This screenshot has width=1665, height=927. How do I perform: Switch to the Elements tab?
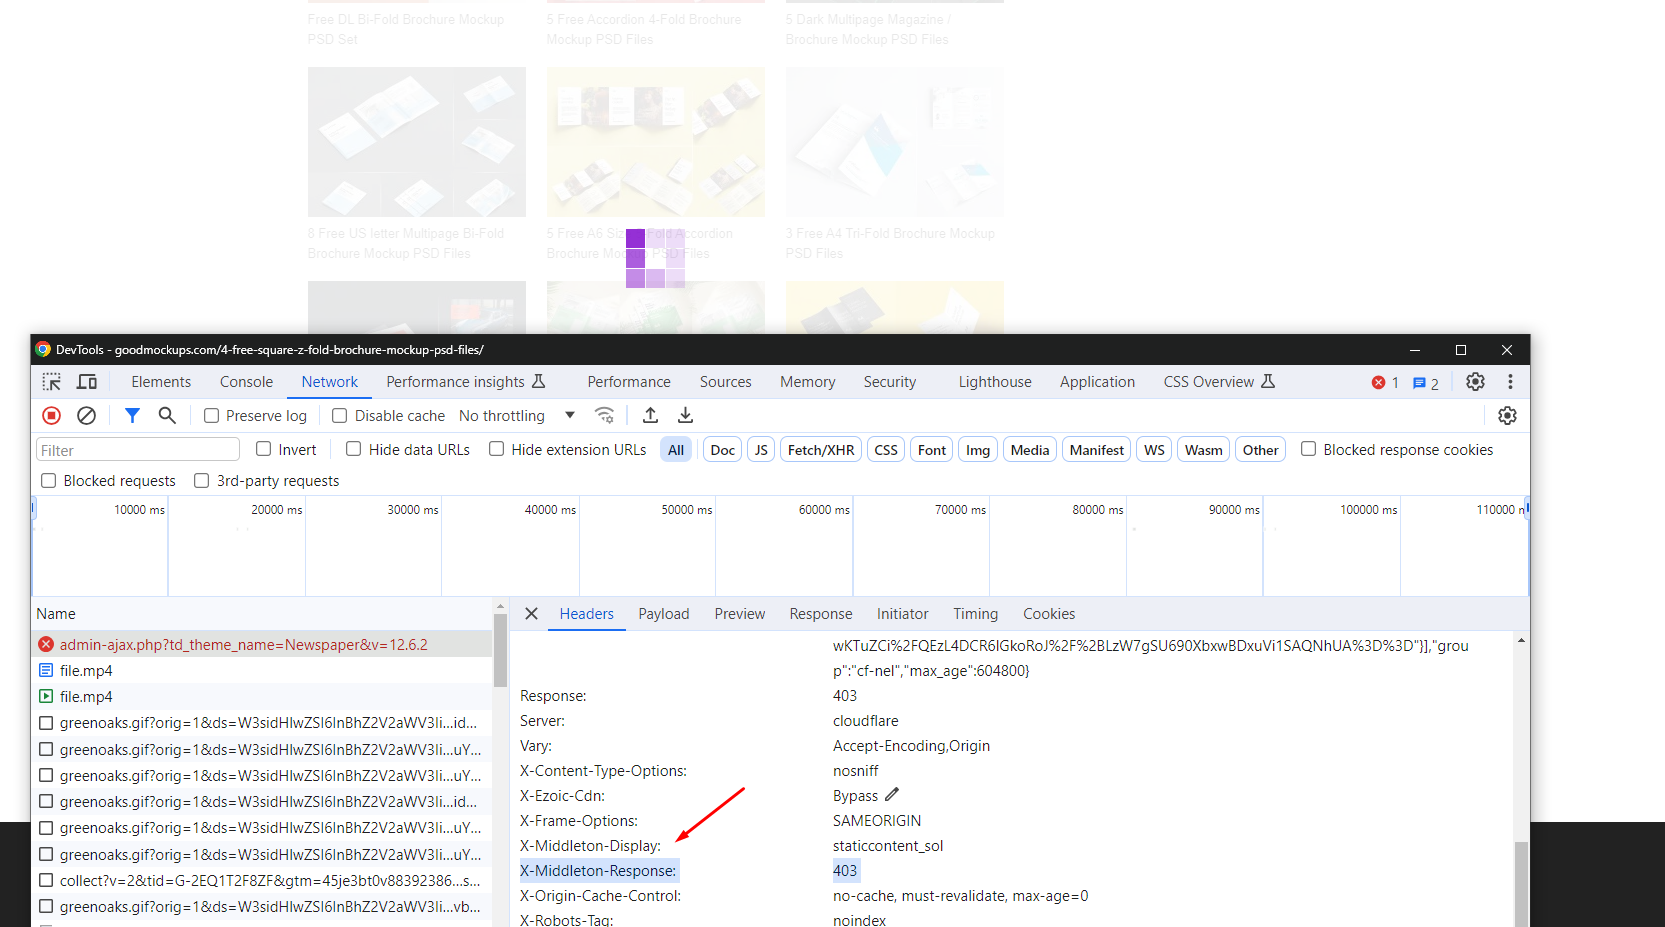pos(161,382)
